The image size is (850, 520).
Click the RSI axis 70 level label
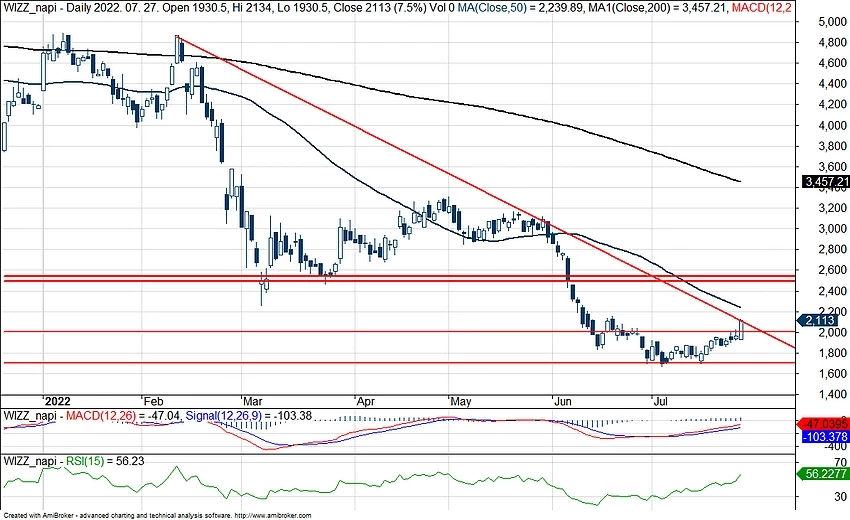[841, 463]
